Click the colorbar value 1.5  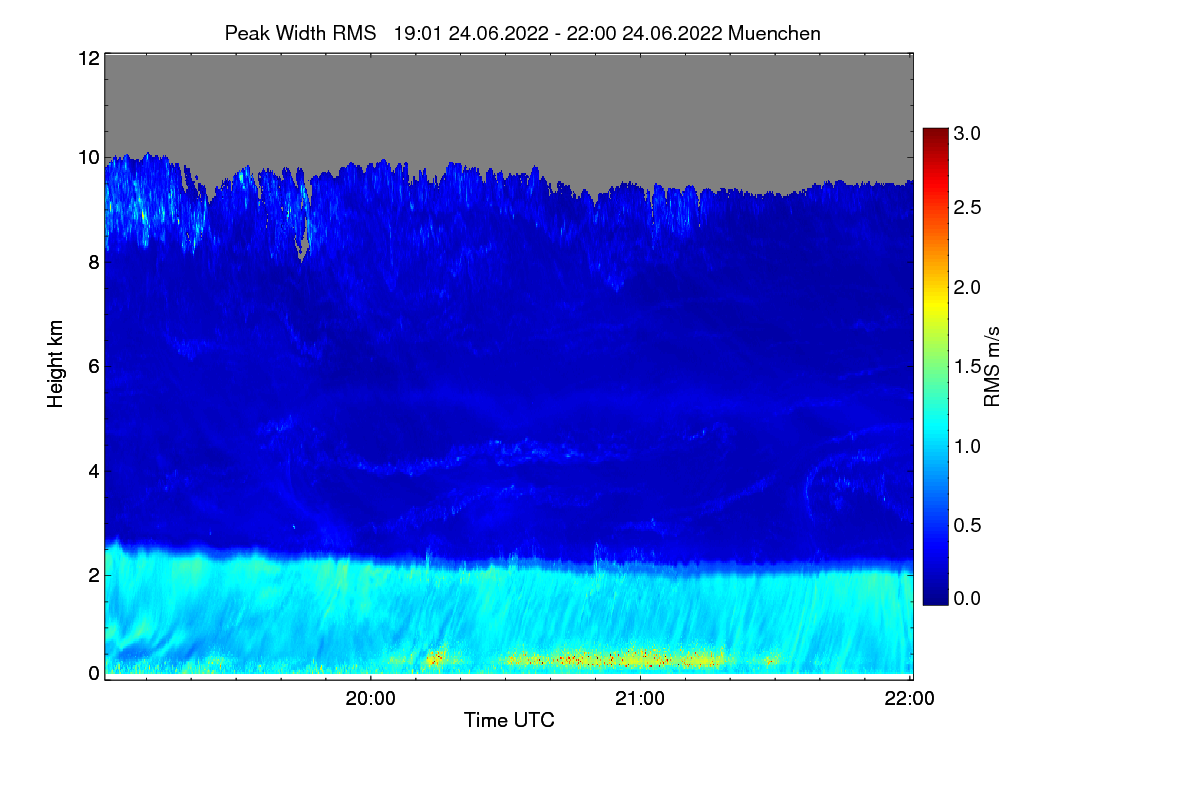coord(966,367)
